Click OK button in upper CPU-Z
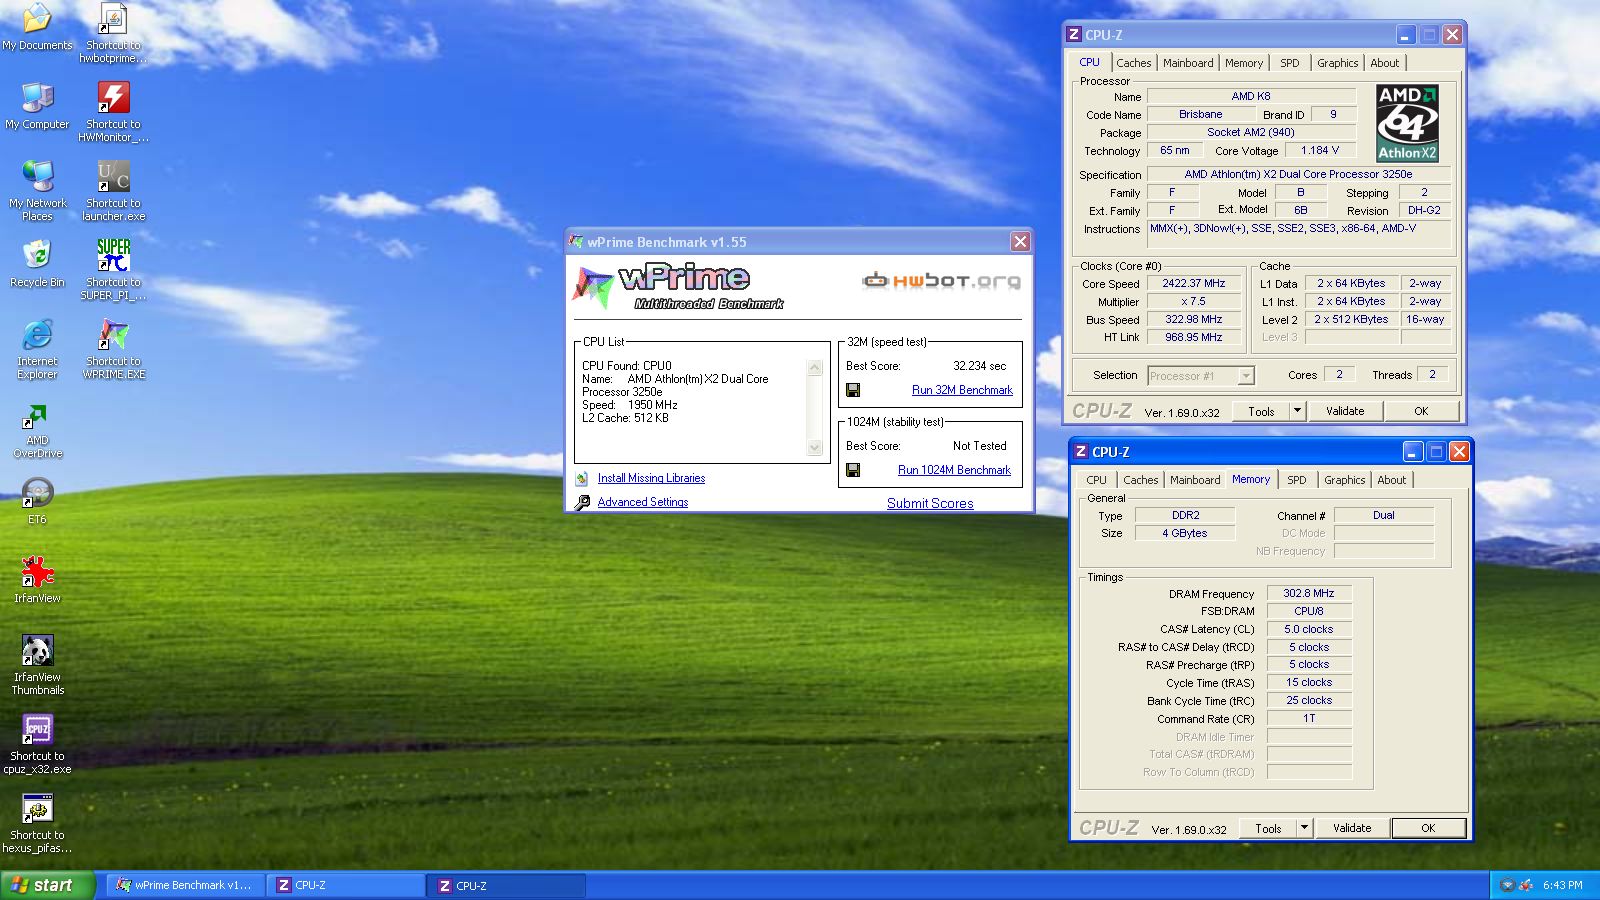Image resolution: width=1600 pixels, height=900 pixels. [x=1421, y=411]
